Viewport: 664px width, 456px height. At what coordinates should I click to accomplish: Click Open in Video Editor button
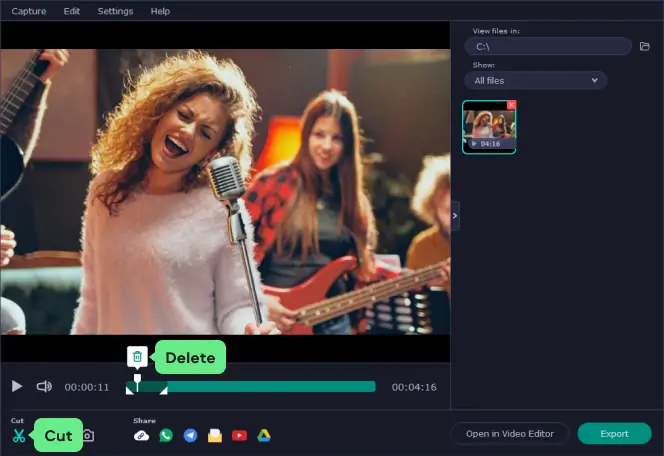tap(509, 434)
